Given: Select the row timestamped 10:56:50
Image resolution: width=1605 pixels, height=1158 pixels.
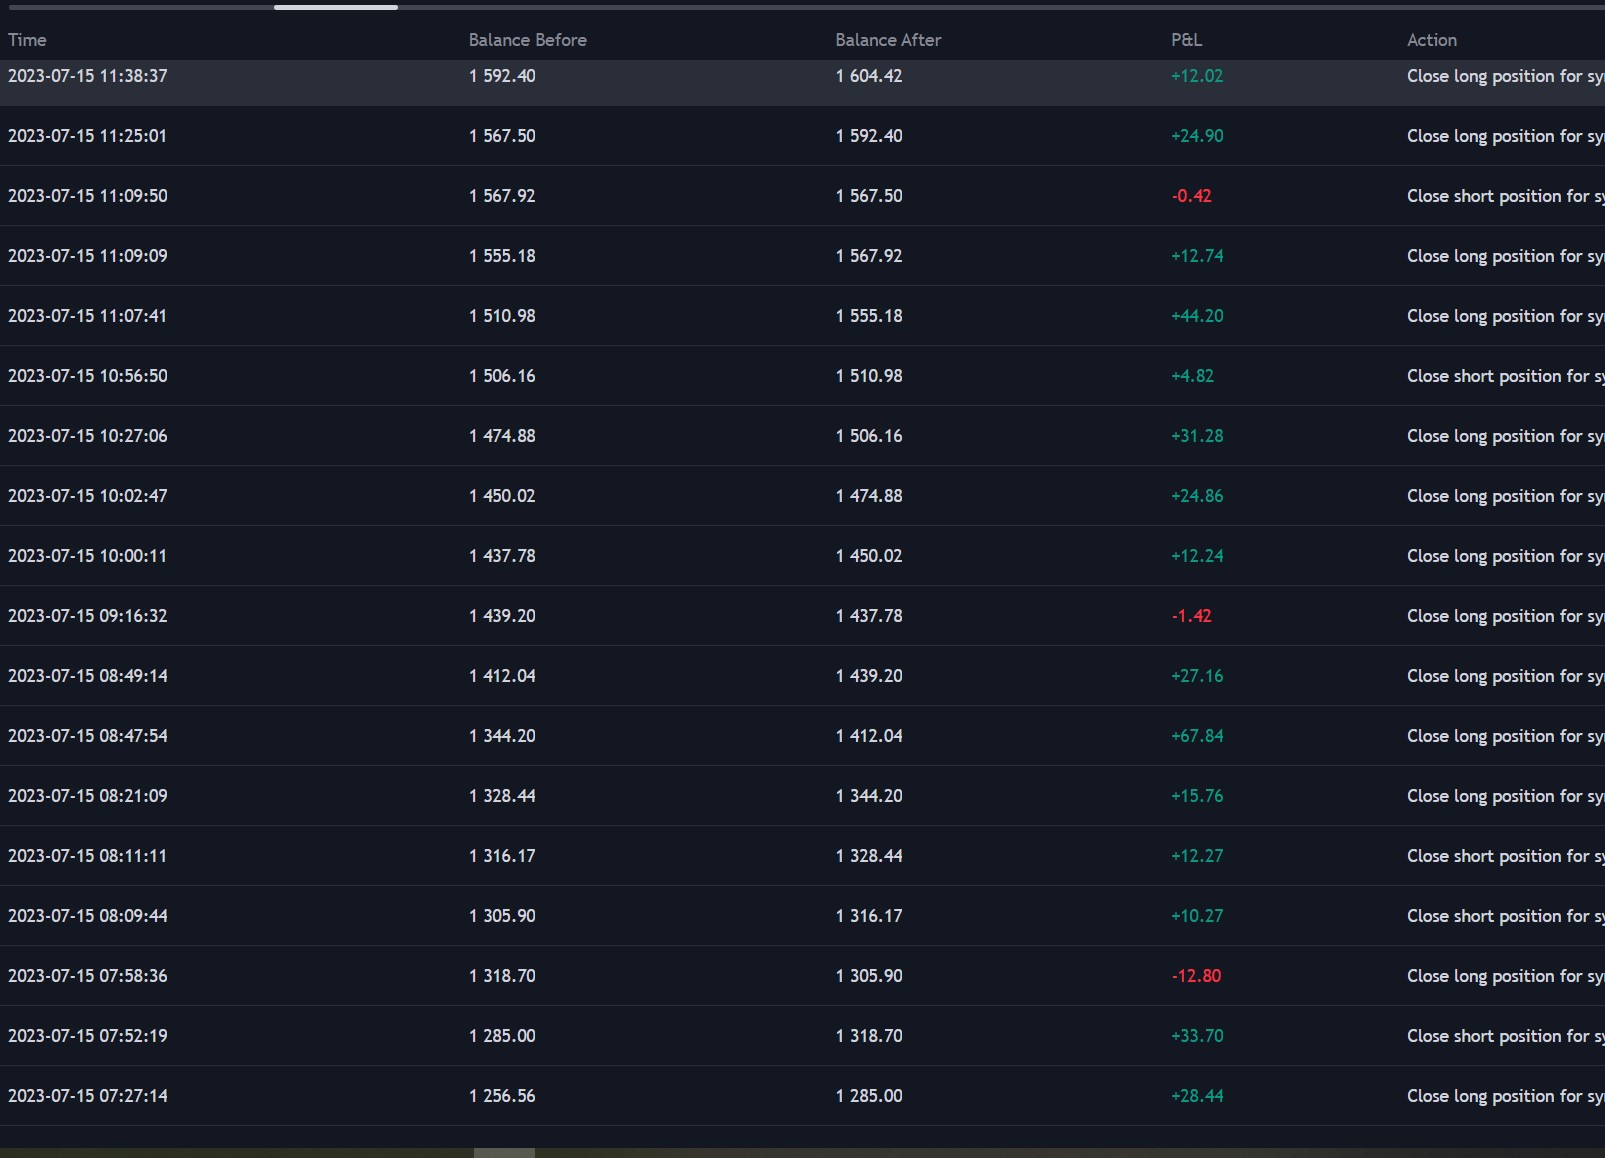Looking at the screenshot, I should click(88, 376).
